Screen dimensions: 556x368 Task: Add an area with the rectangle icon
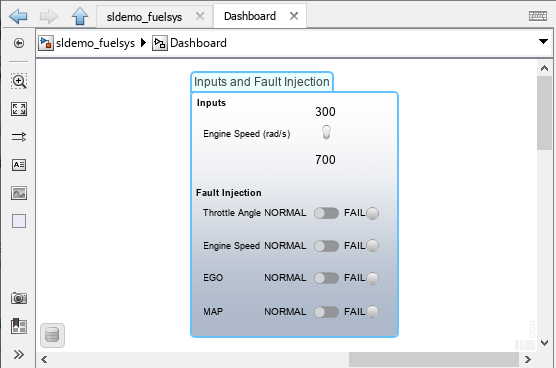click(19, 221)
